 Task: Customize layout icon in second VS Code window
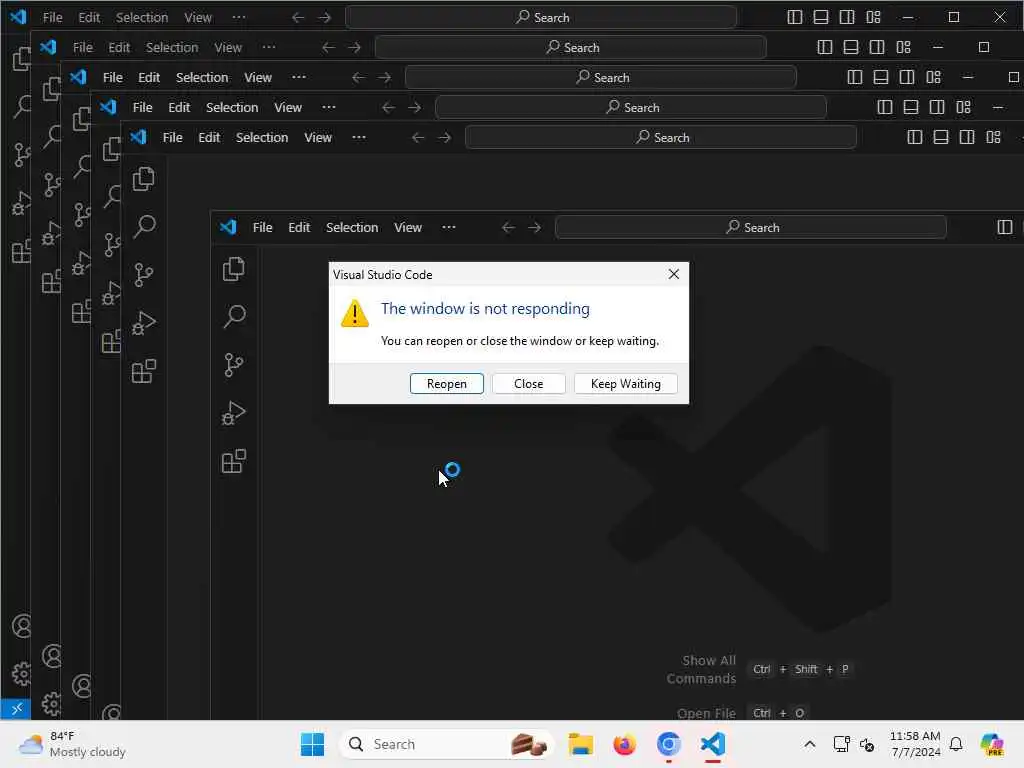tap(993, 137)
